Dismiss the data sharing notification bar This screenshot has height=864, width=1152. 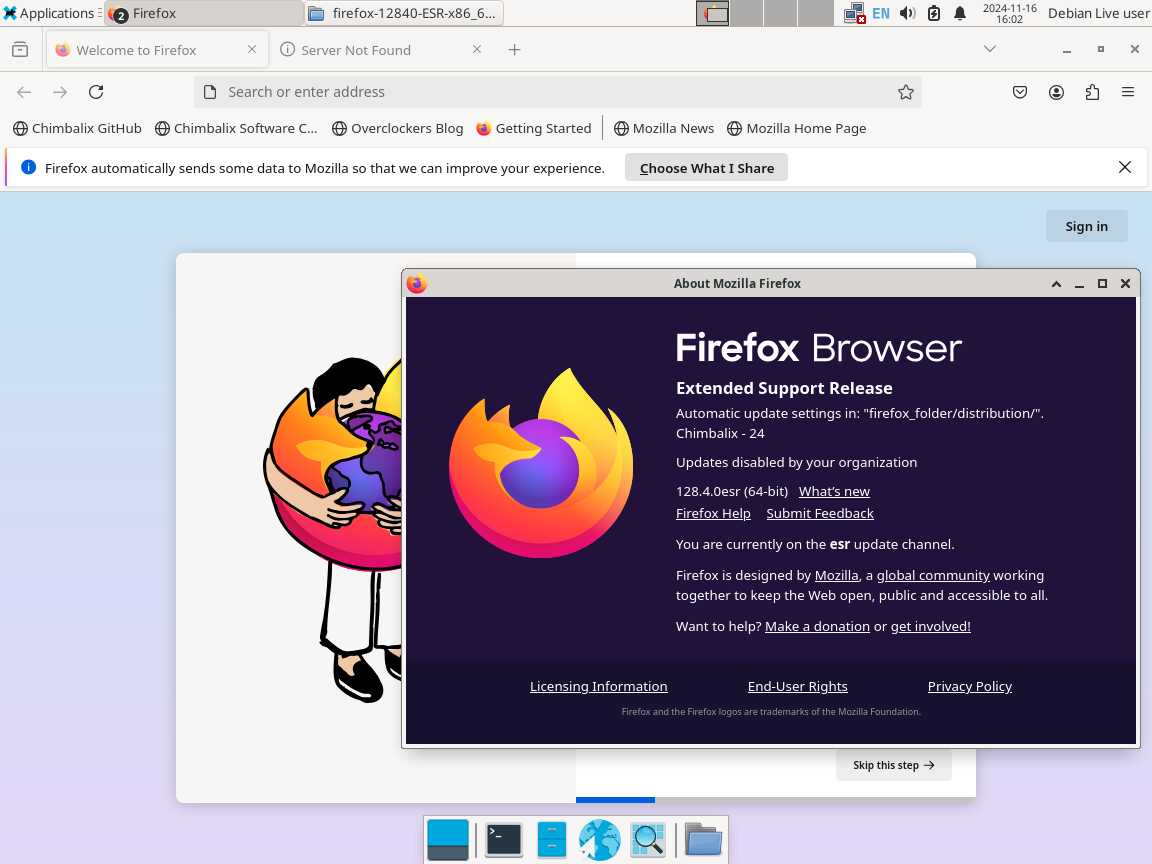pyautogui.click(x=1125, y=168)
